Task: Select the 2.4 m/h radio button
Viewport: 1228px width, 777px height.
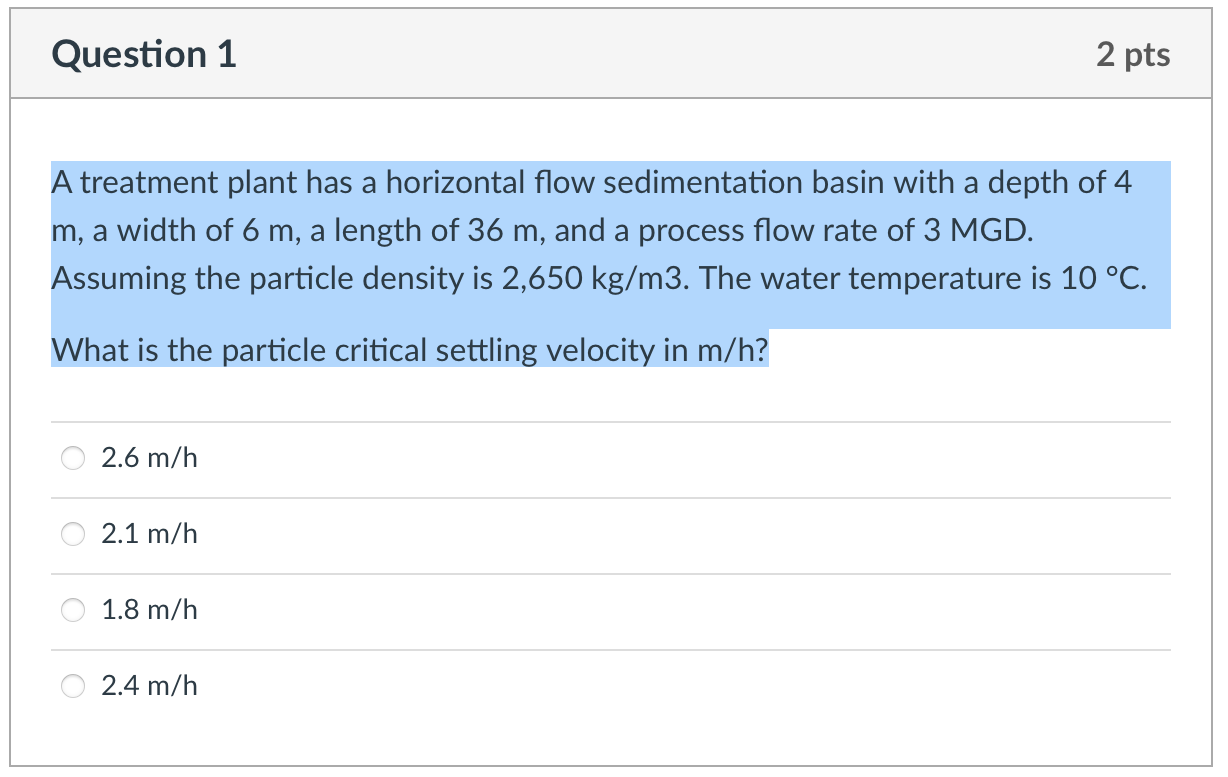Action: tap(72, 686)
